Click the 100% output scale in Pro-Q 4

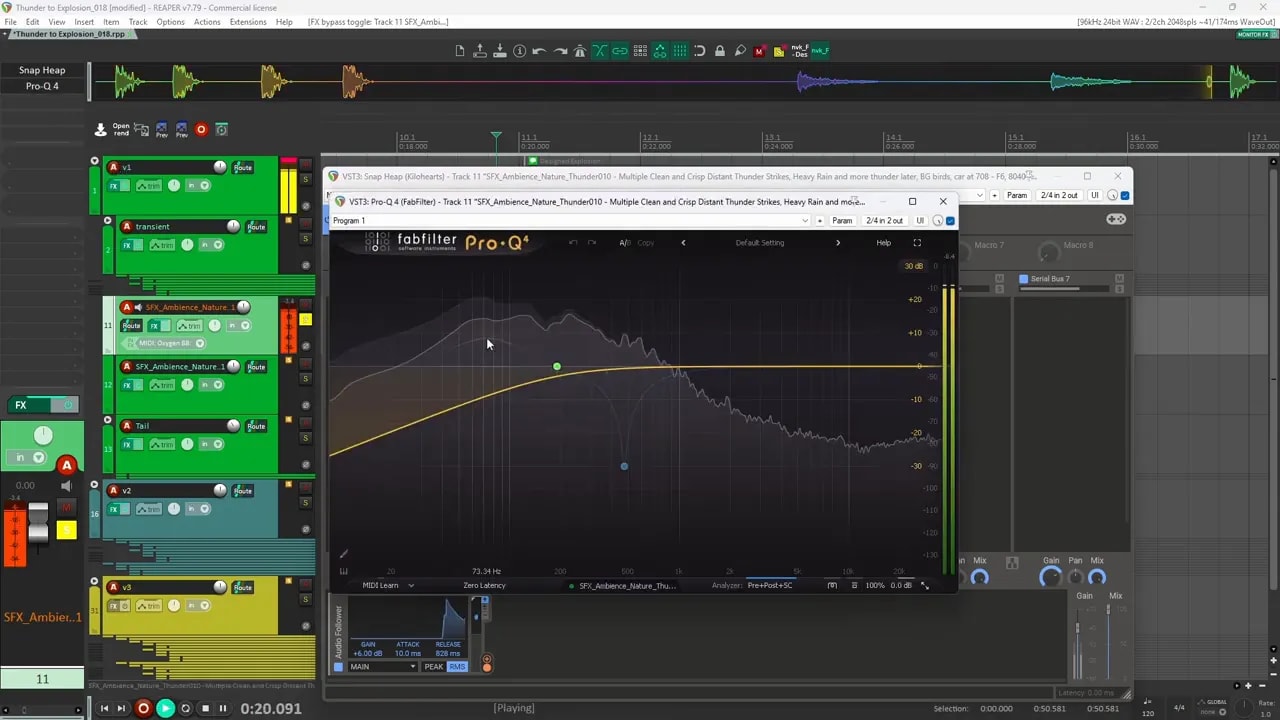[x=874, y=585]
